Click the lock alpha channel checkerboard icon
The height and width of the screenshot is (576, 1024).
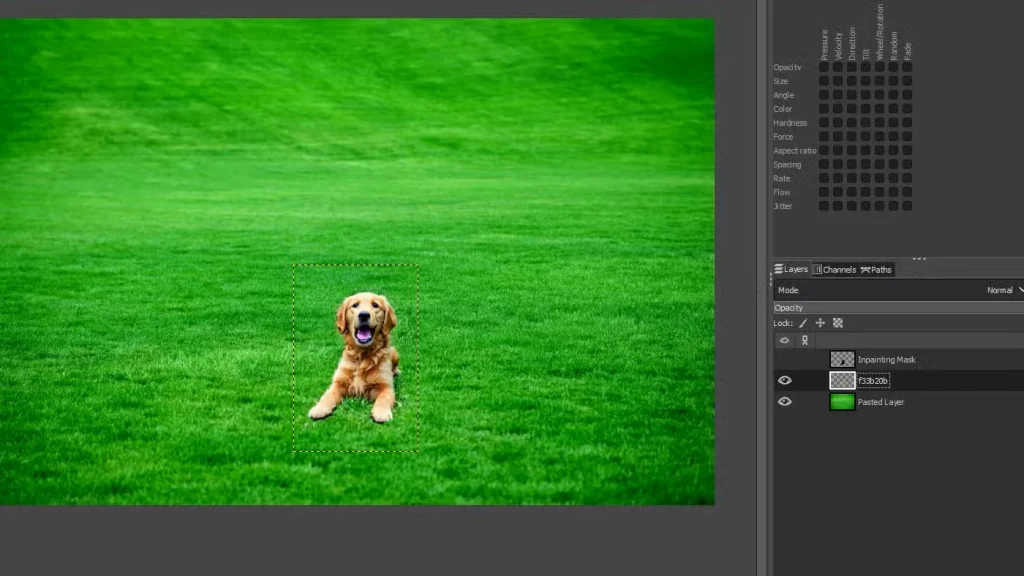[x=838, y=324]
